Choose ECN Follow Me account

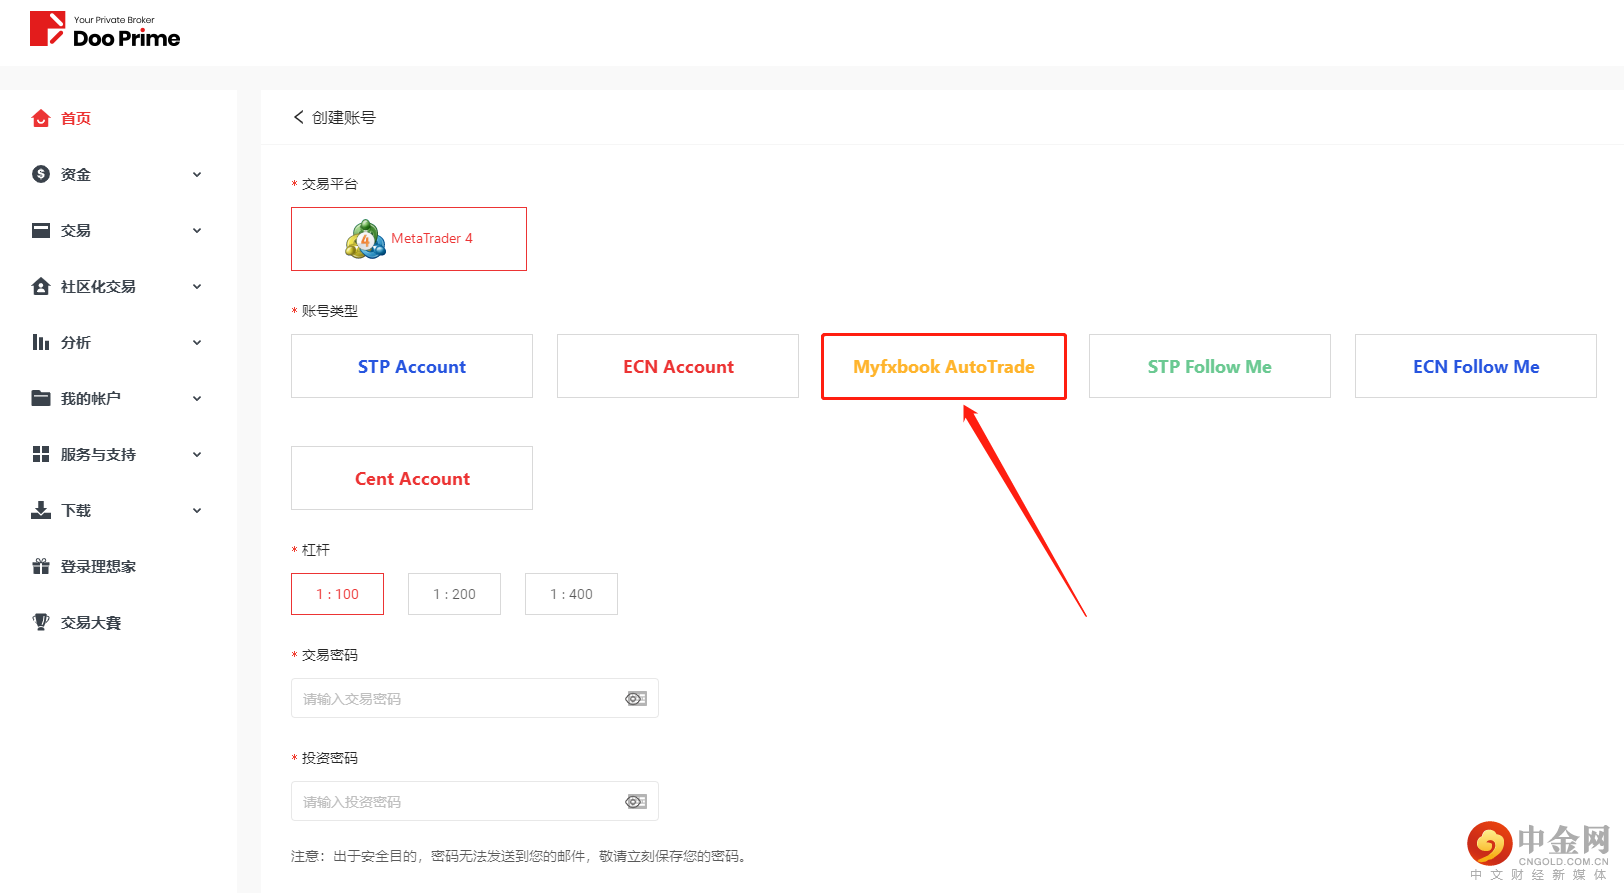point(1476,366)
